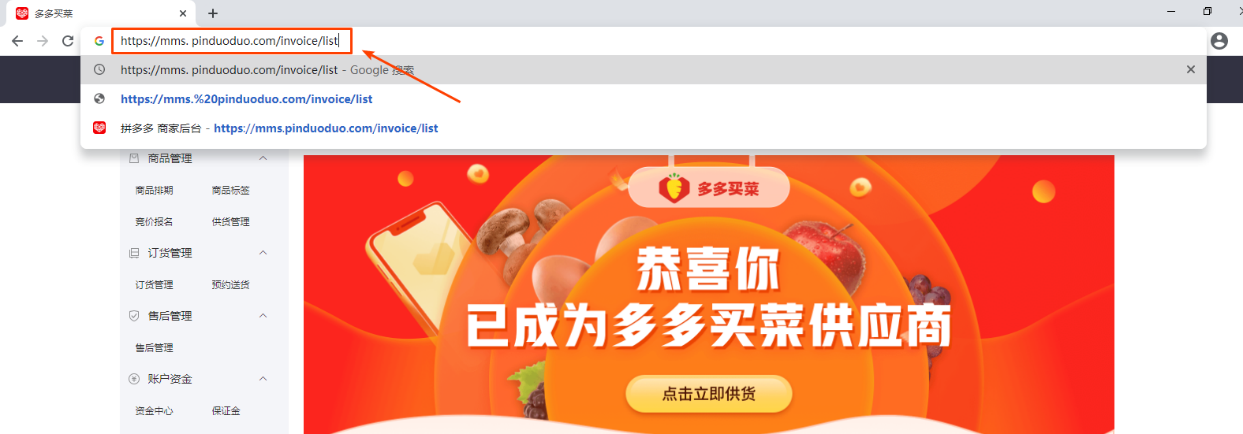Image resolution: width=1243 pixels, height=434 pixels.
Task: Open 资金中心 in the sidebar
Action: click(x=154, y=411)
